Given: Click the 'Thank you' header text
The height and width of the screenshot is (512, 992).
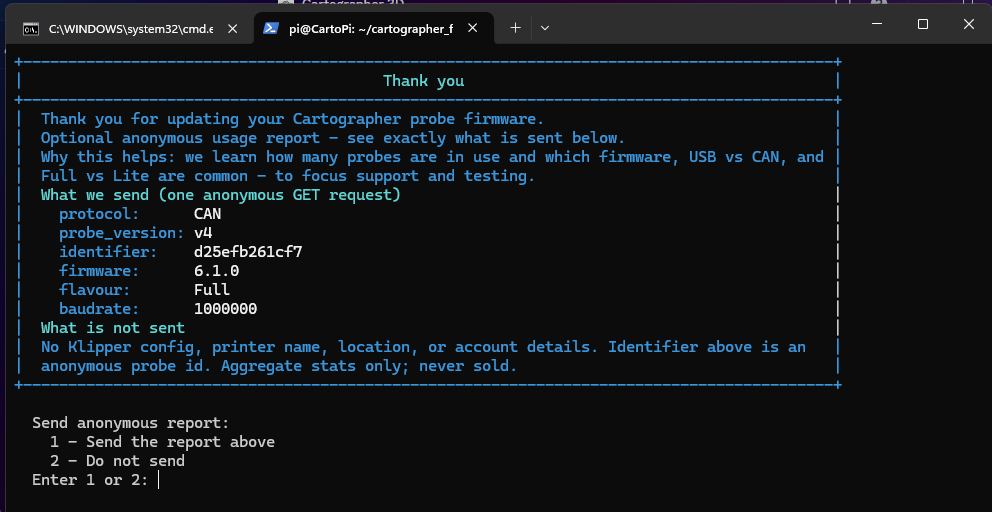Looking at the screenshot, I should 423,81.
